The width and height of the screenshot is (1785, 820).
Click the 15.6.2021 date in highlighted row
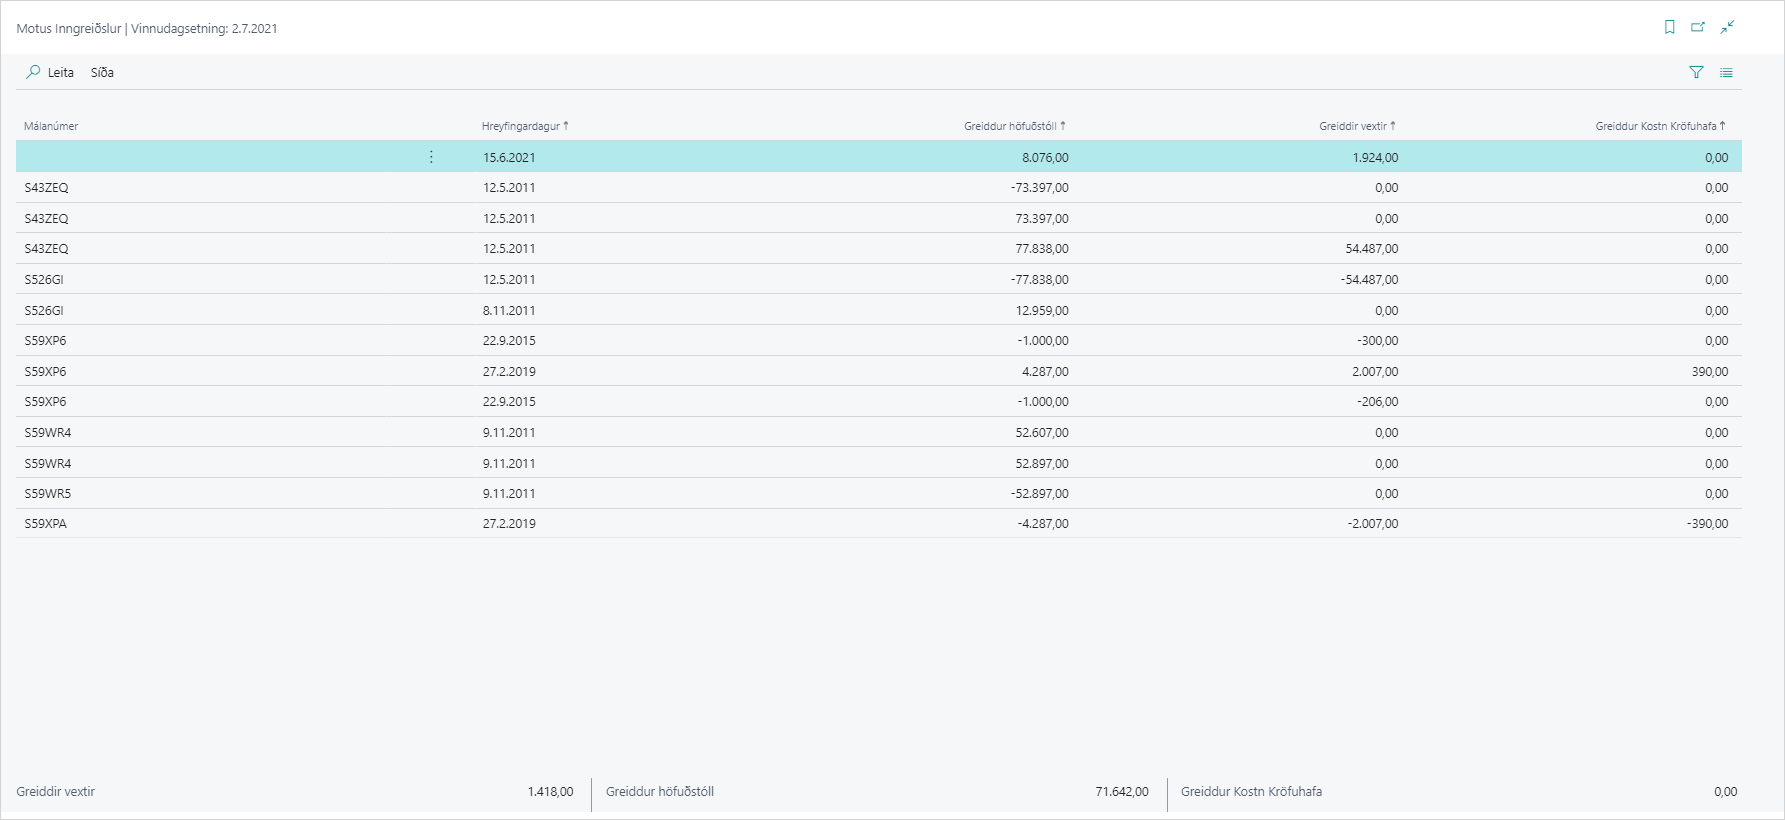pyautogui.click(x=509, y=157)
